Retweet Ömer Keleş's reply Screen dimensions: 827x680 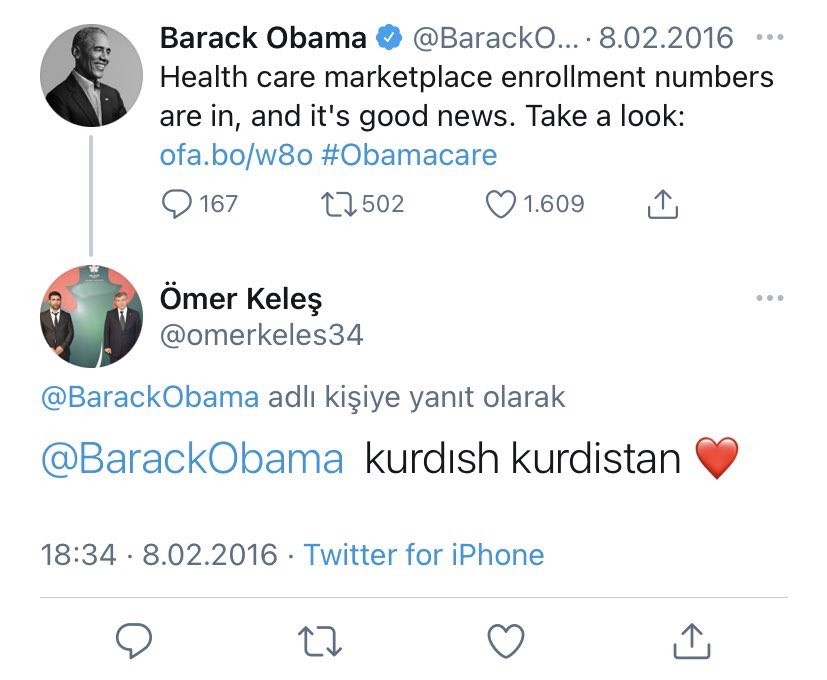tap(321, 640)
